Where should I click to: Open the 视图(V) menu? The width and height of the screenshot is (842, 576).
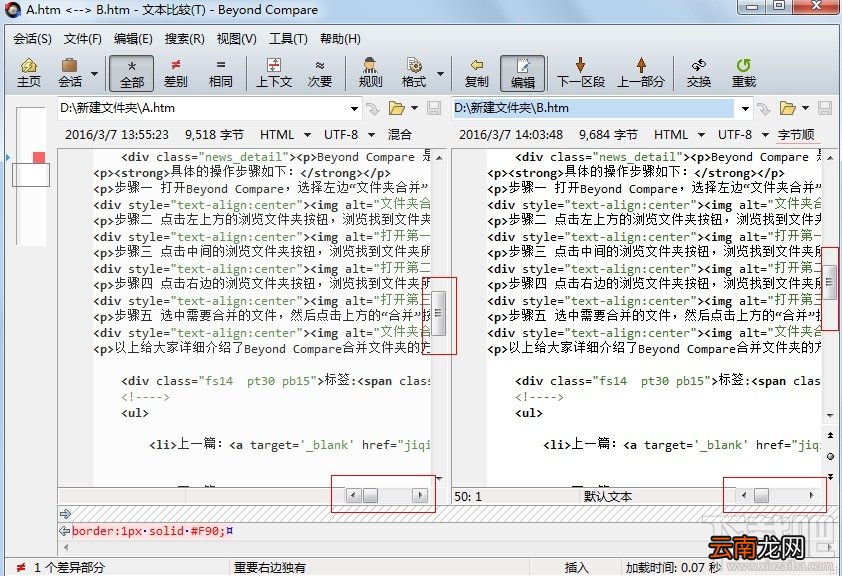pyautogui.click(x=236, y=39)
